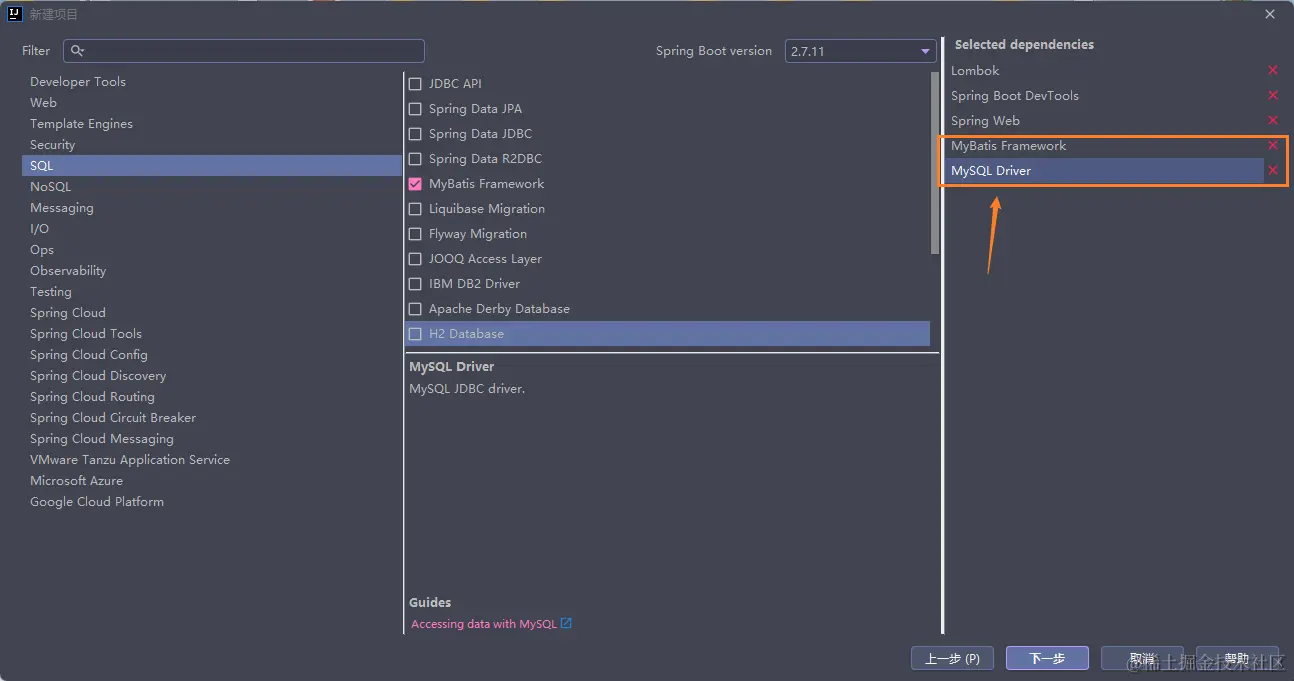Enable Apache Derby Database checkbox
1294x681 pixels.
[x=415, y=309]
